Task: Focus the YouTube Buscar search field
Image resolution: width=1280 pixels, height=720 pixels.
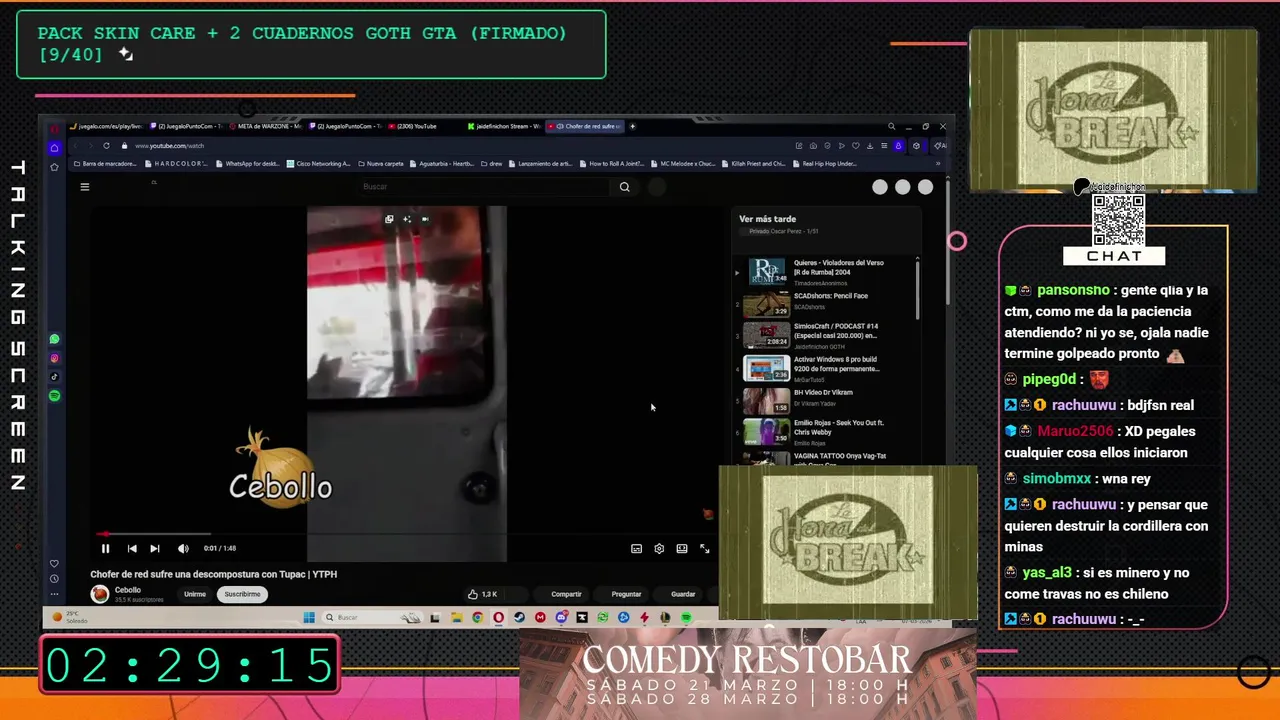Action: point(485,187)
